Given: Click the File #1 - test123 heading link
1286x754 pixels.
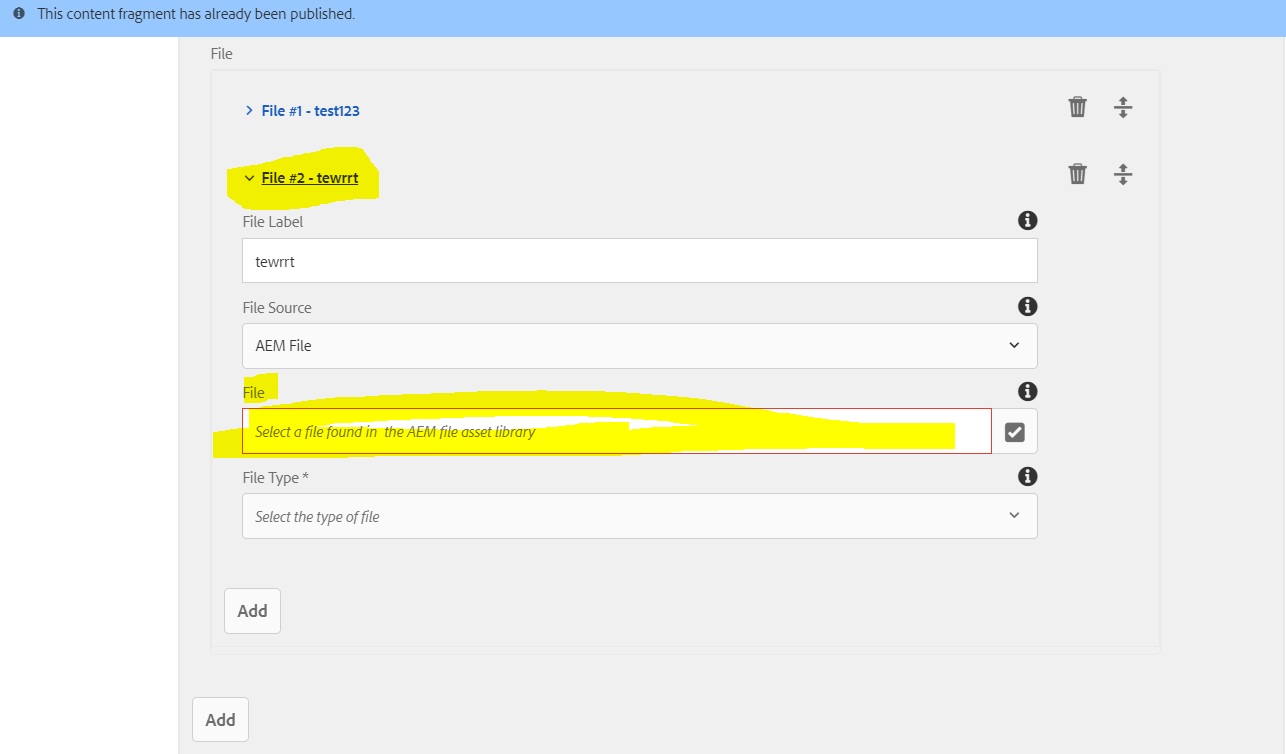Looking at the screenshot, I should tap(309, 110).
